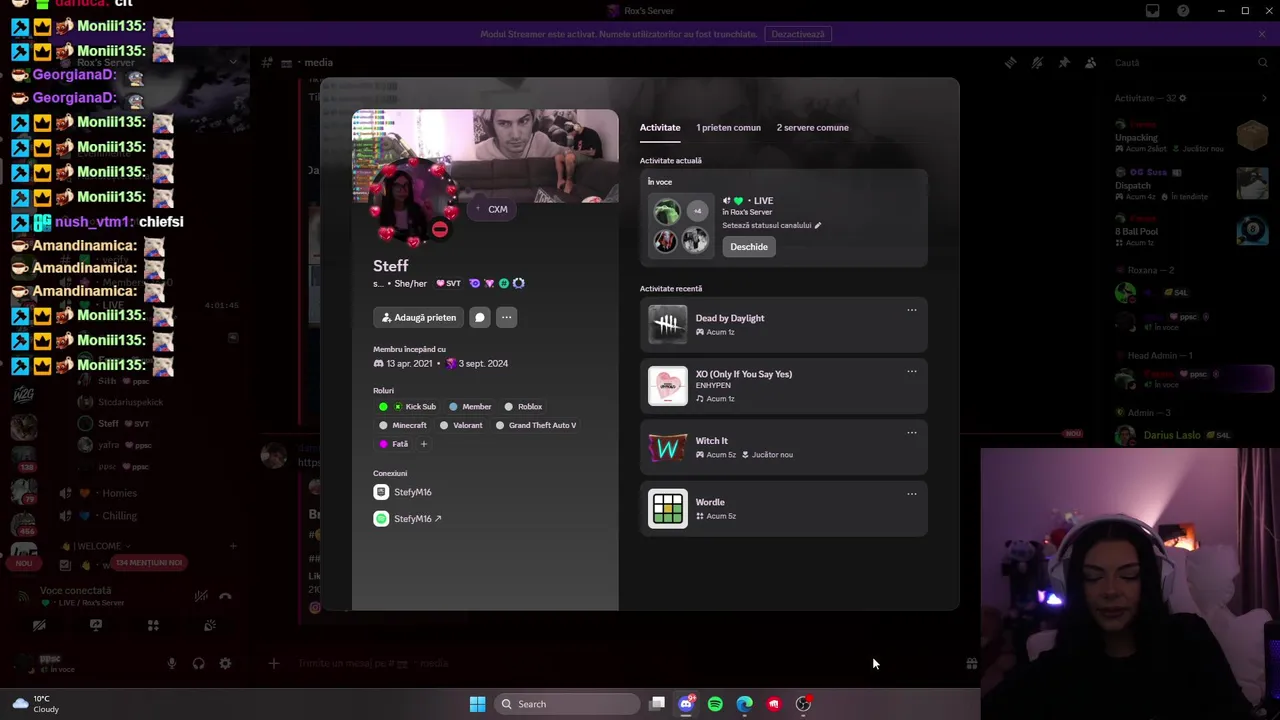Image resolution: width=1280 pixels, height=720 pixels.
Task: Open message bubble icon beside Adaugă prieten
Action: (x=480, y=317)
